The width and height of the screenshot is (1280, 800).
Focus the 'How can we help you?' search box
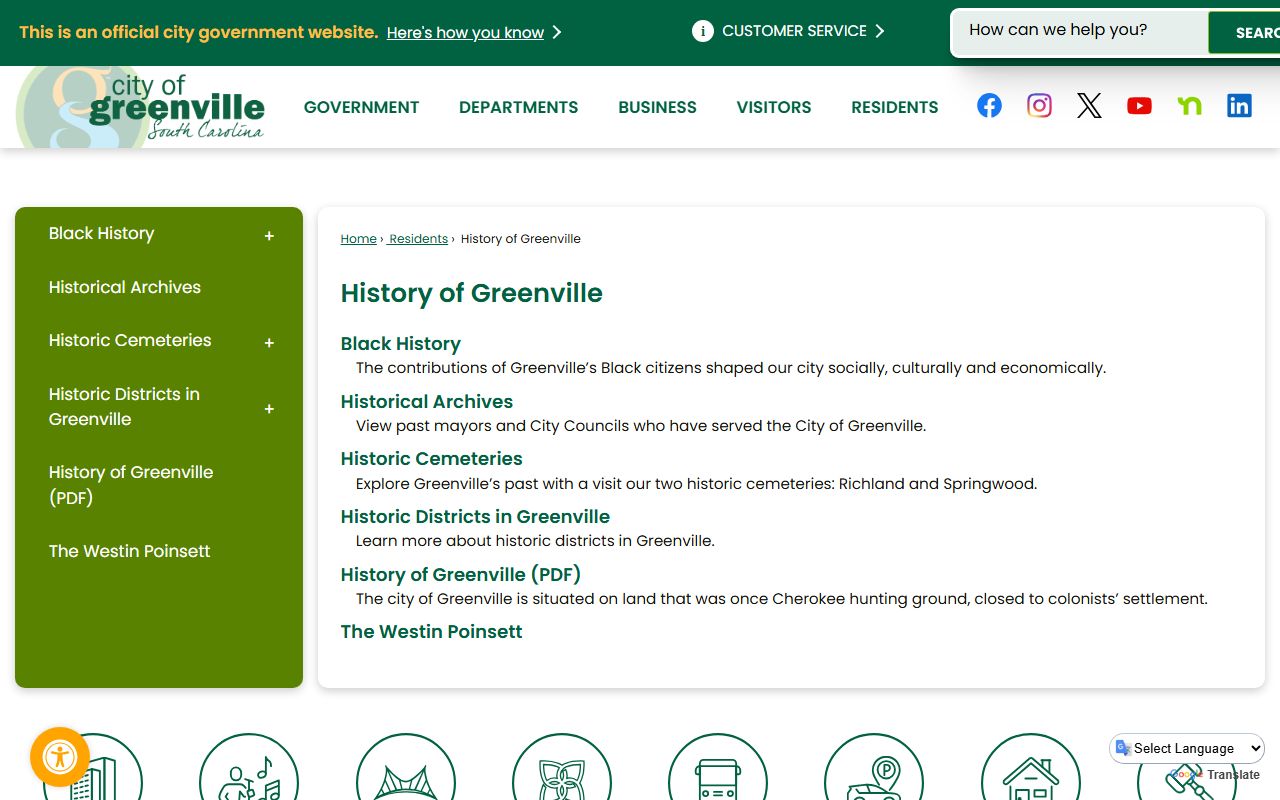click(x=1078, y=31)
